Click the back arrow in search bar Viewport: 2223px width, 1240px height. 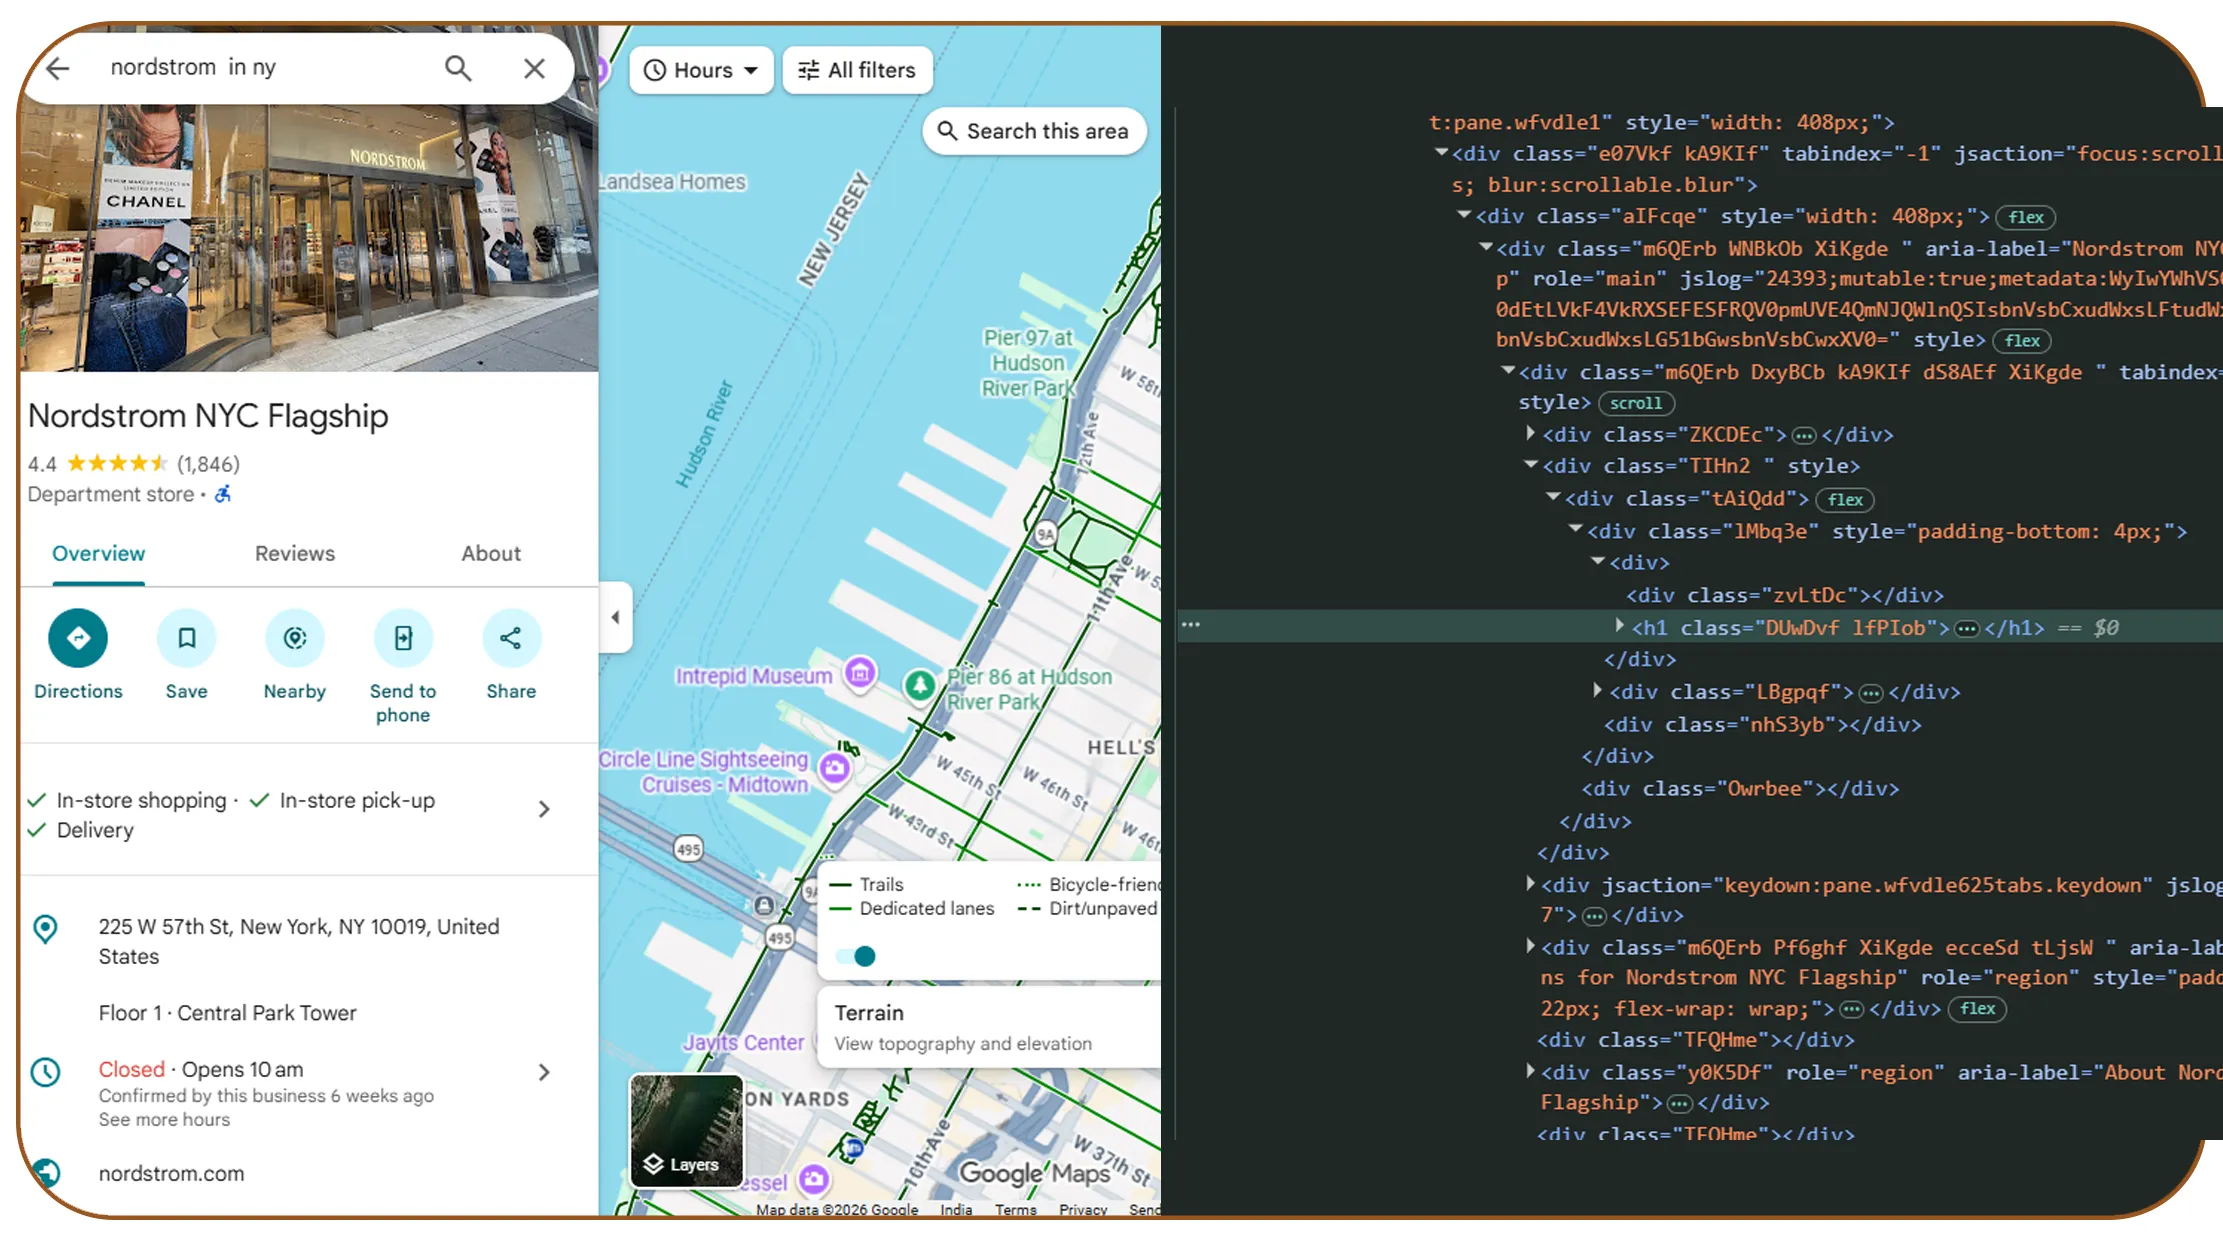58,68
